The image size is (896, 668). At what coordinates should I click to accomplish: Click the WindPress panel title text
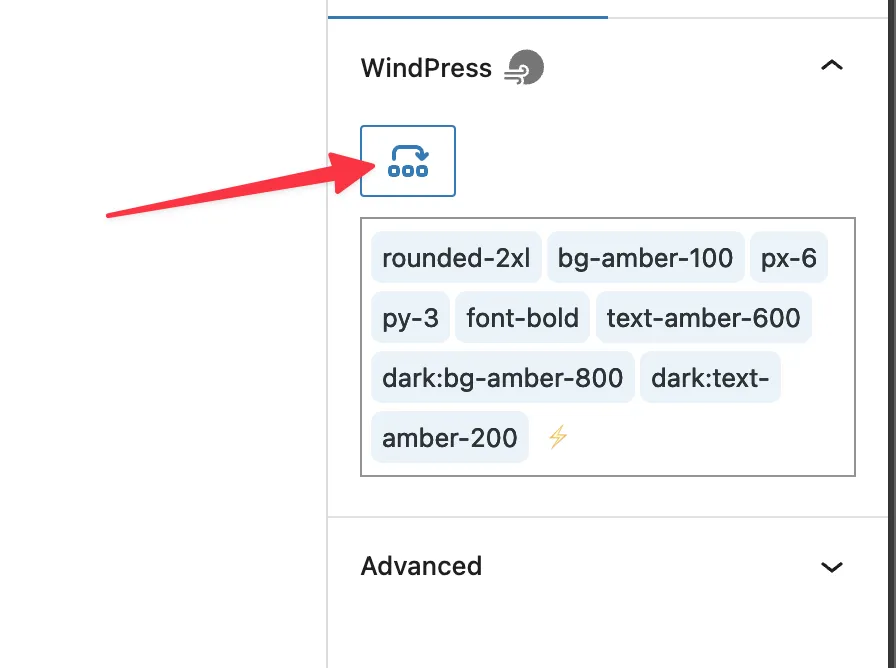(426, 68)
